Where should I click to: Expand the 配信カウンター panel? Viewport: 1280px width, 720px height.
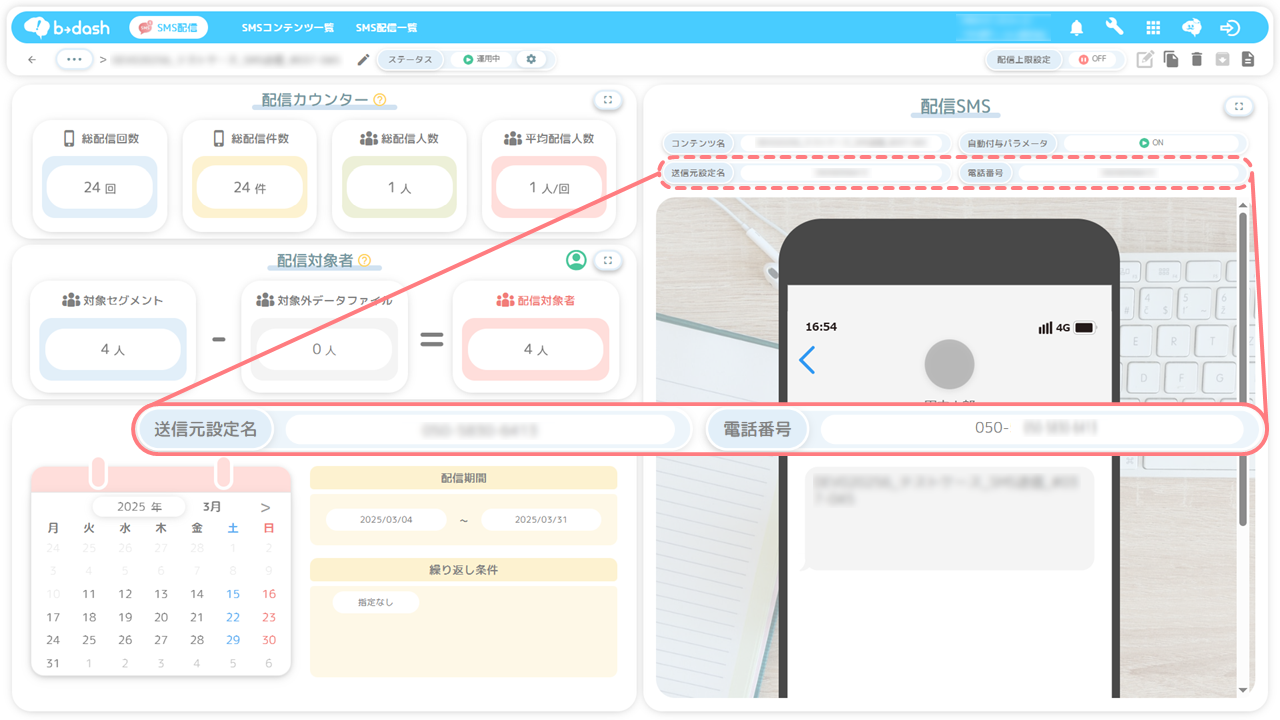click(x=608, y=100)
